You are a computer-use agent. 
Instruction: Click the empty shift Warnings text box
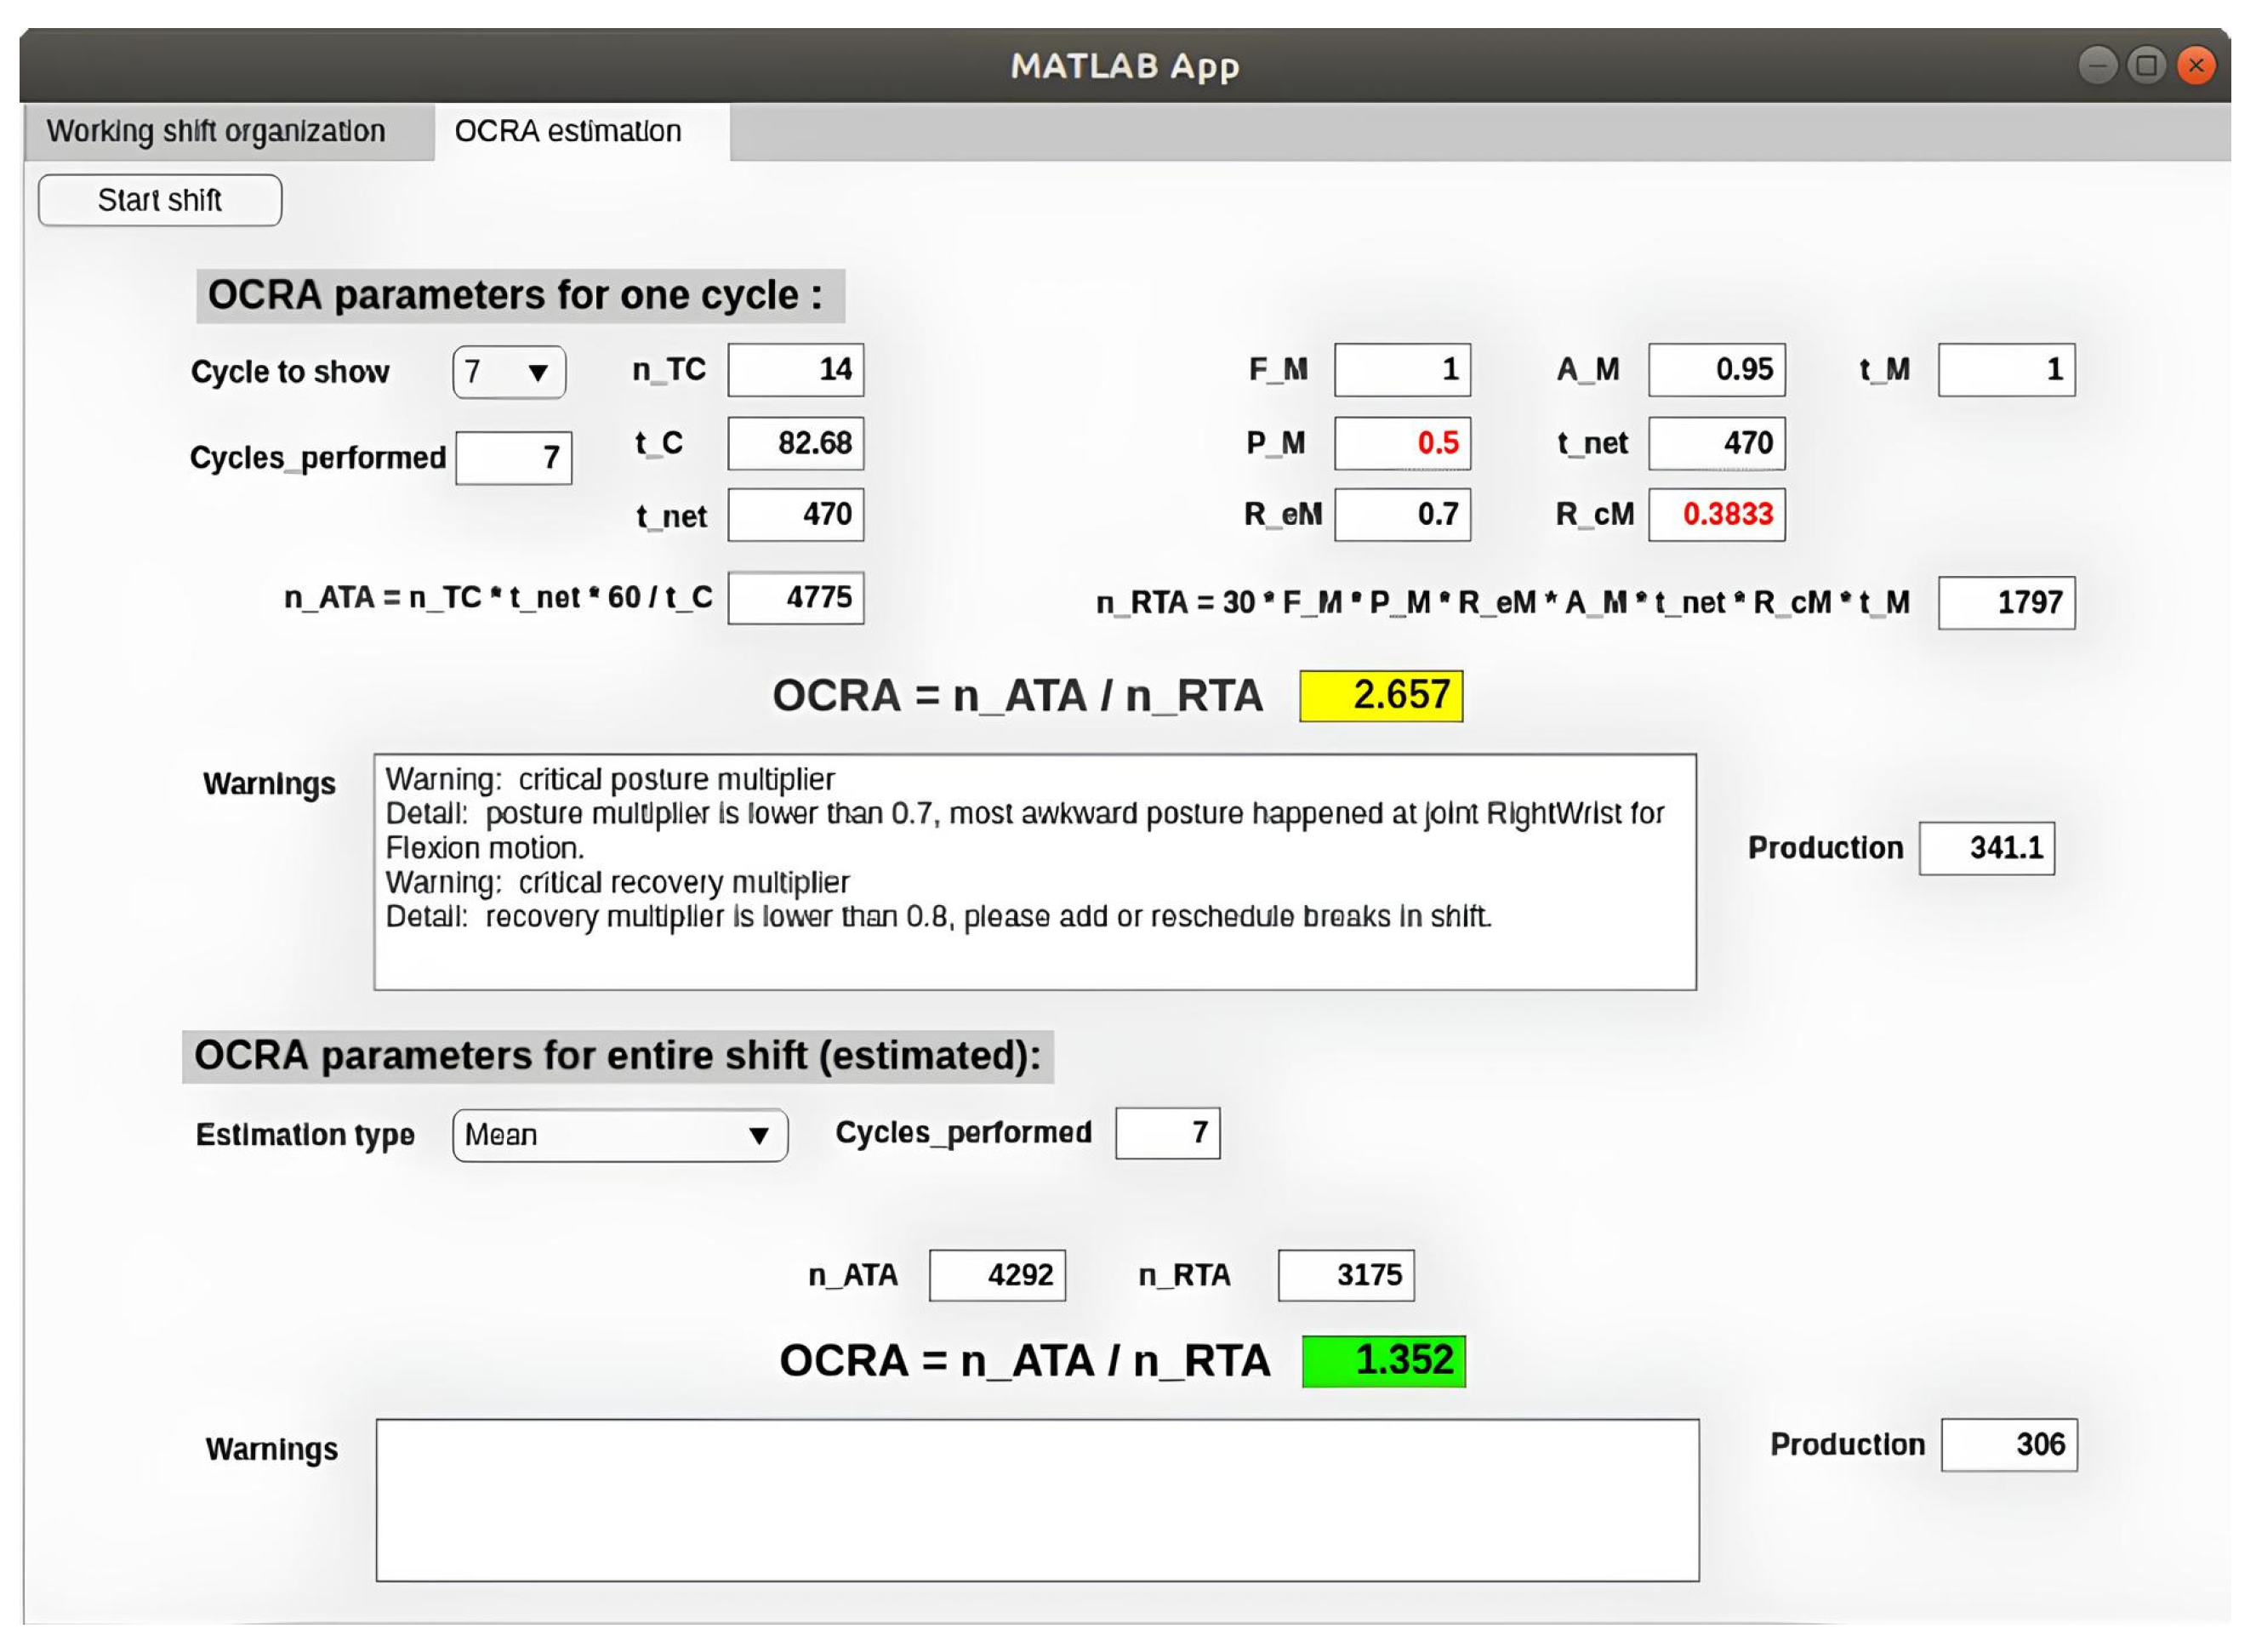[x=1037, y=1500]
